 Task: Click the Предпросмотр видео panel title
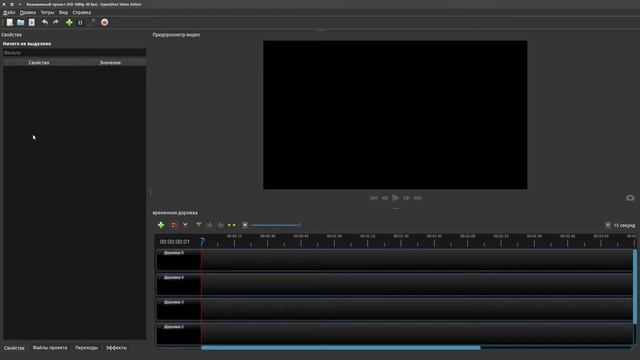click(176, 35)
